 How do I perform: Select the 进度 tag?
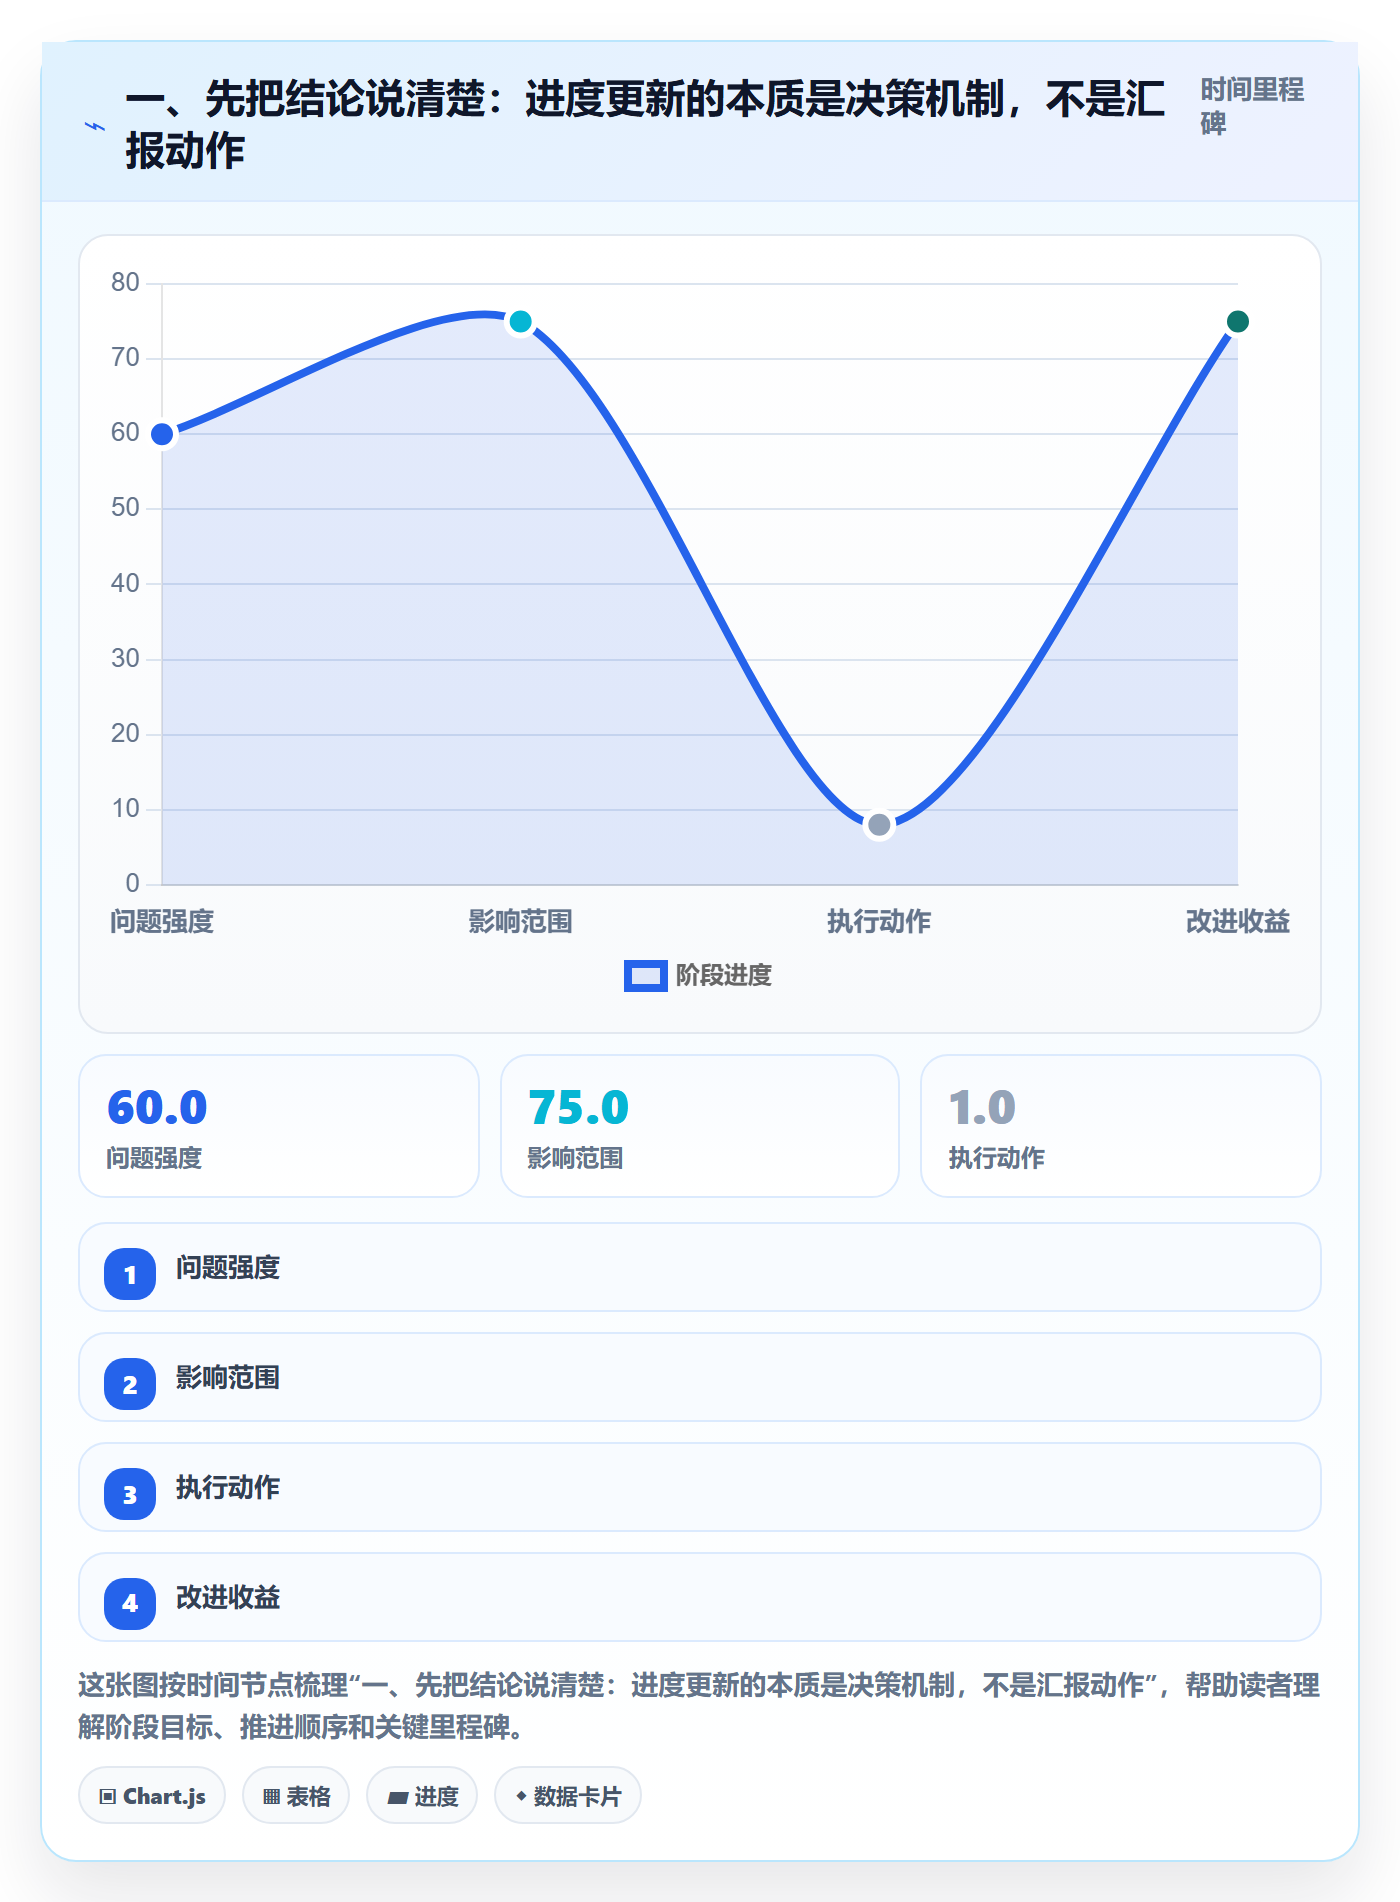coord(422,1796)
